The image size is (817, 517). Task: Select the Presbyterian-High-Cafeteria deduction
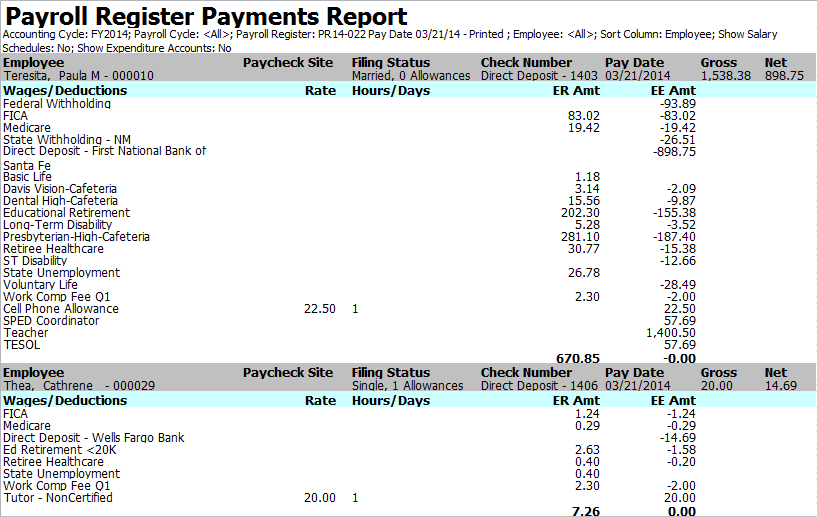click(76, 237)
